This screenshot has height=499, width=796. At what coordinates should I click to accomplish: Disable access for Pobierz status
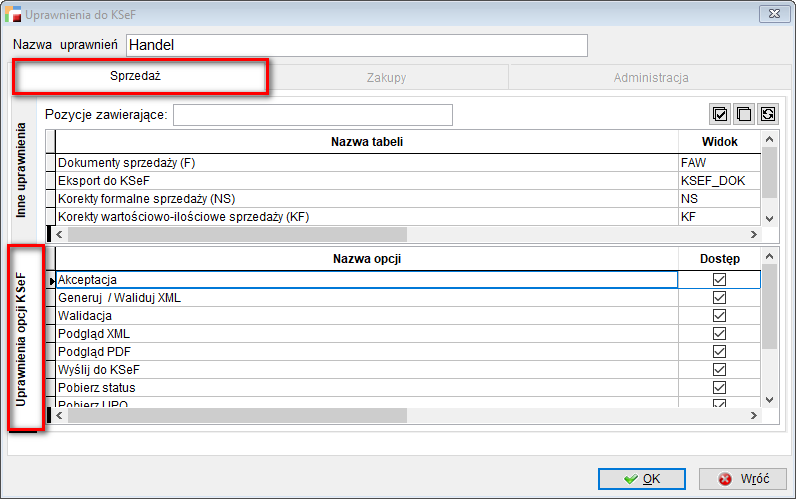coord(719,388)
